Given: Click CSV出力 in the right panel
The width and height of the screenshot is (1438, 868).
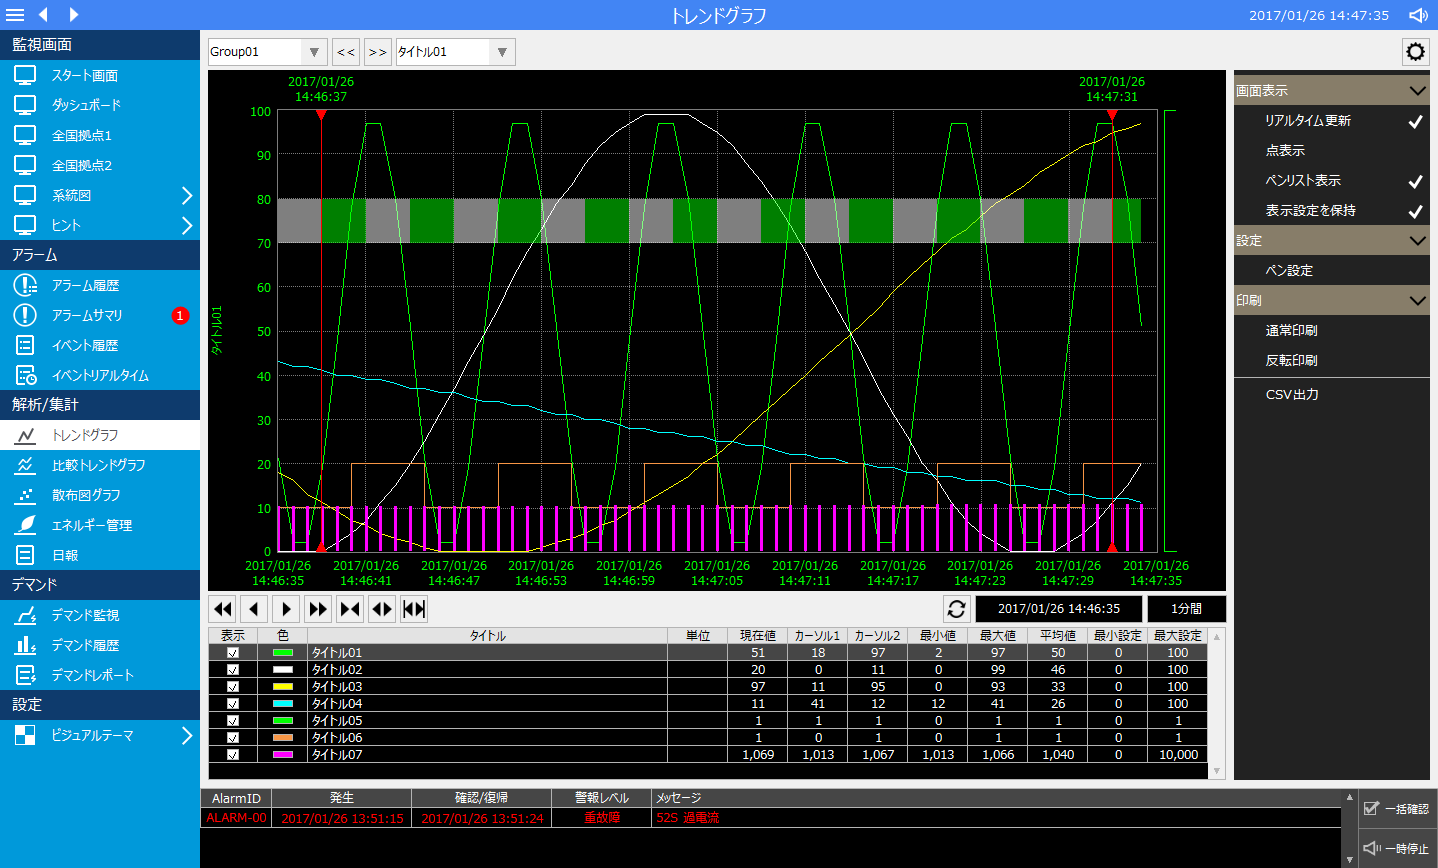Looking at the screenshot, I should point(1292,395).
